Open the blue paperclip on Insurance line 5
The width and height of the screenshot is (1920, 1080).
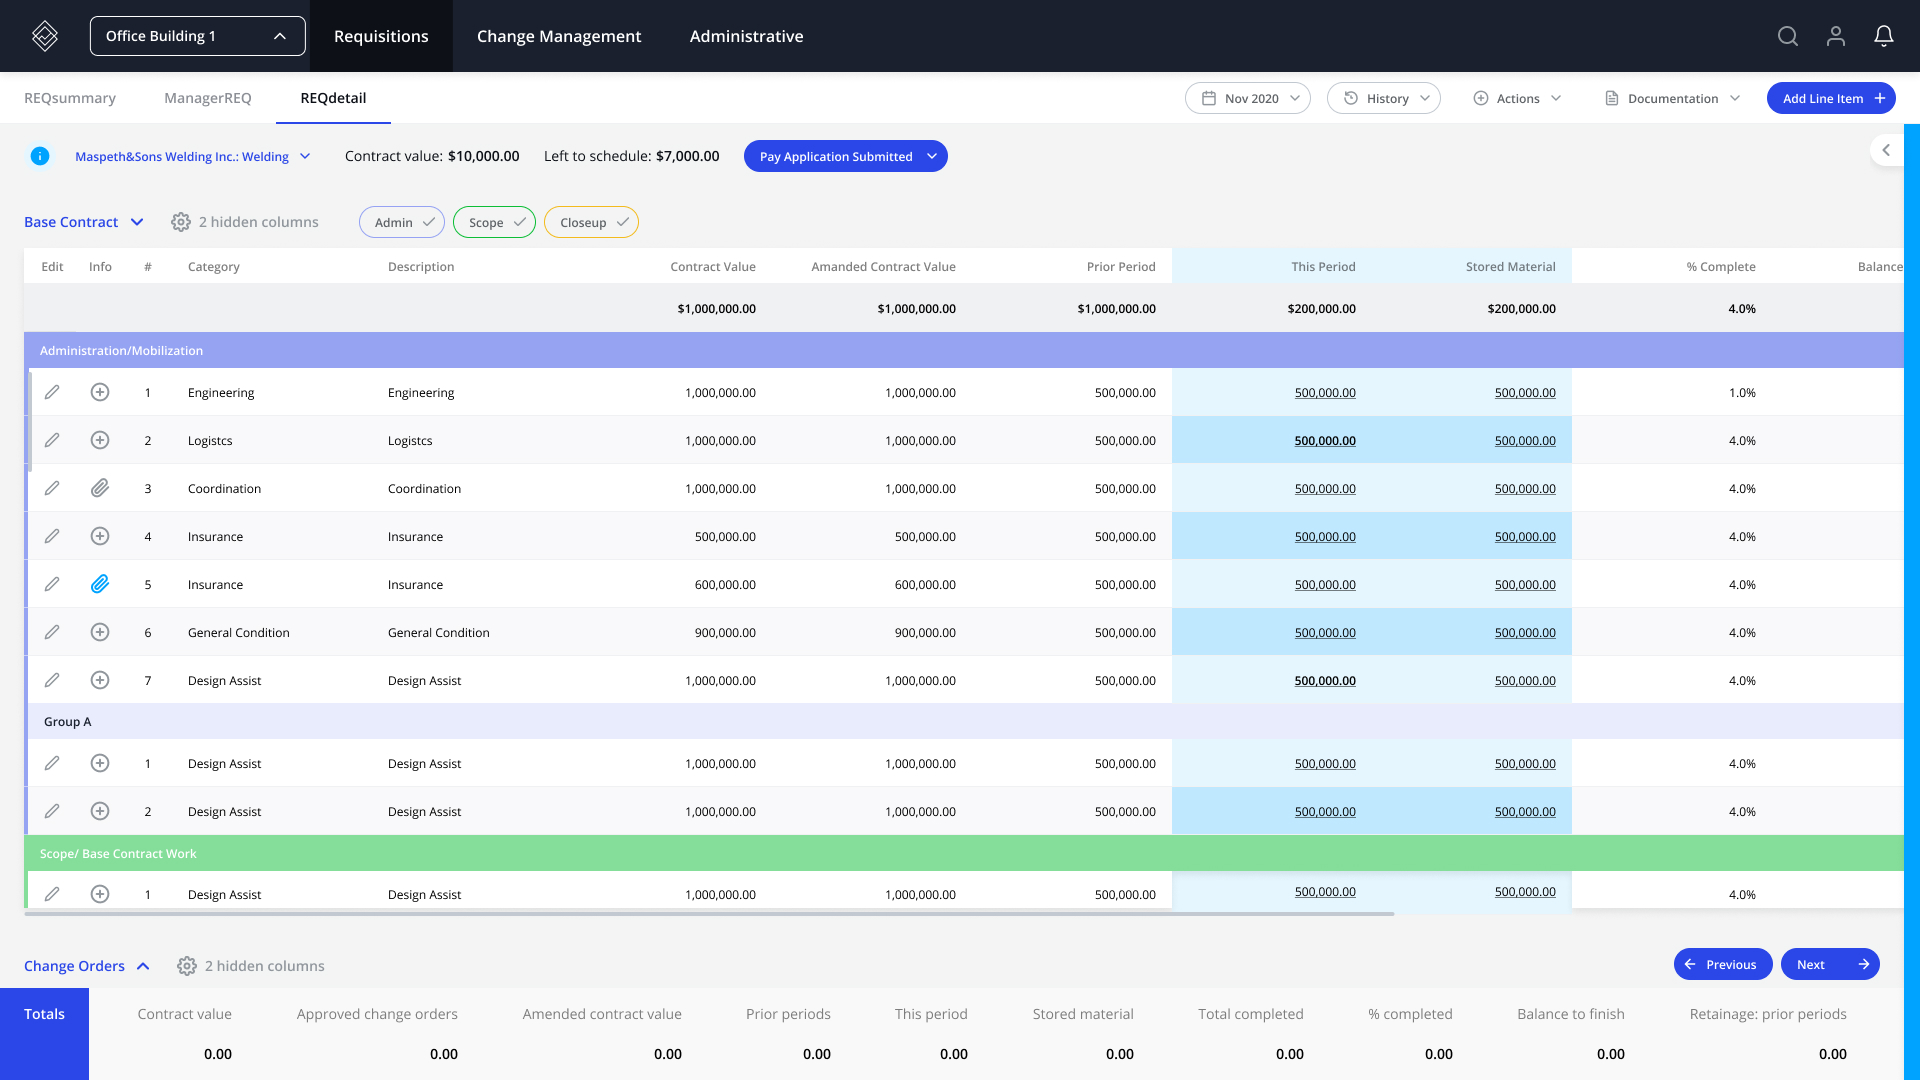(x=99, y=584)
